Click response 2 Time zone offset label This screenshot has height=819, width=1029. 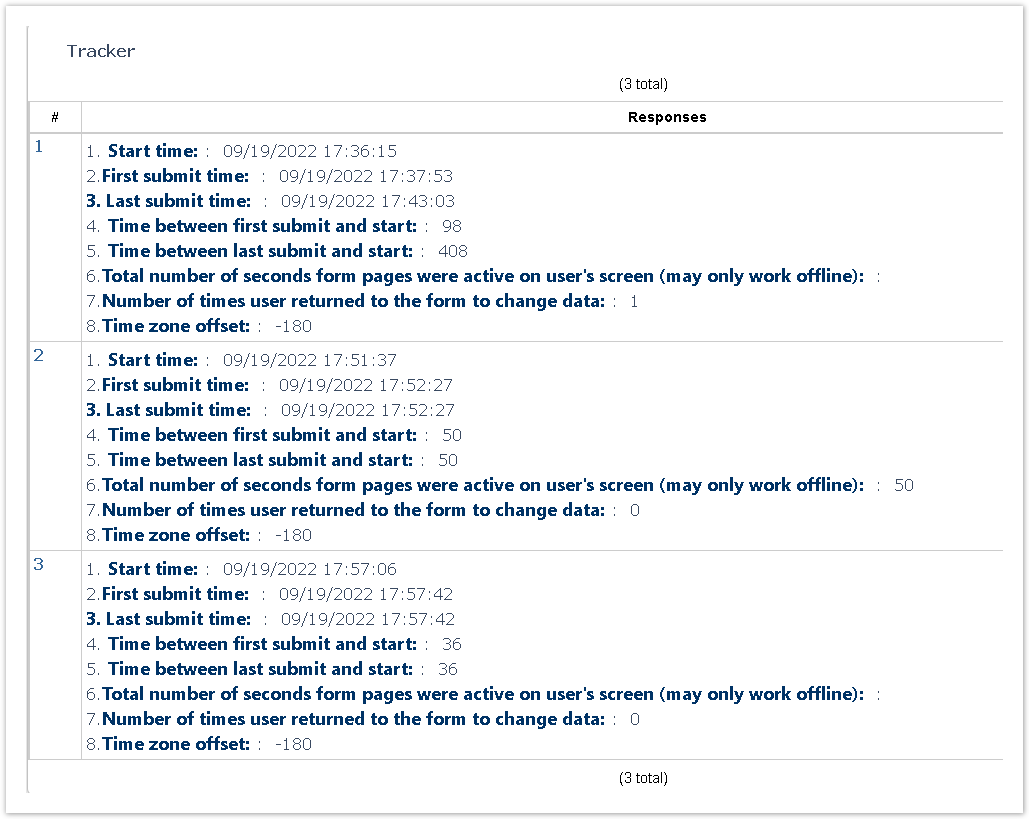pos(176,535)
